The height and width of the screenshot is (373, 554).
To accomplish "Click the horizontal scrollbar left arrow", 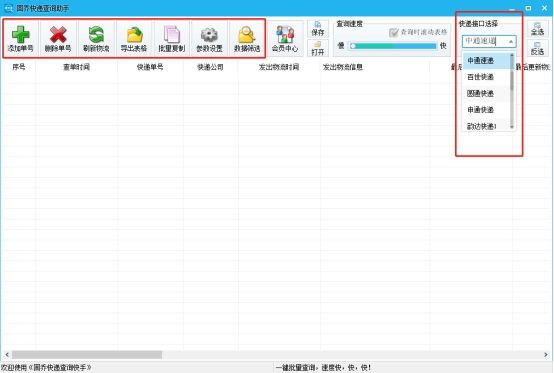I will click(7, 354).
